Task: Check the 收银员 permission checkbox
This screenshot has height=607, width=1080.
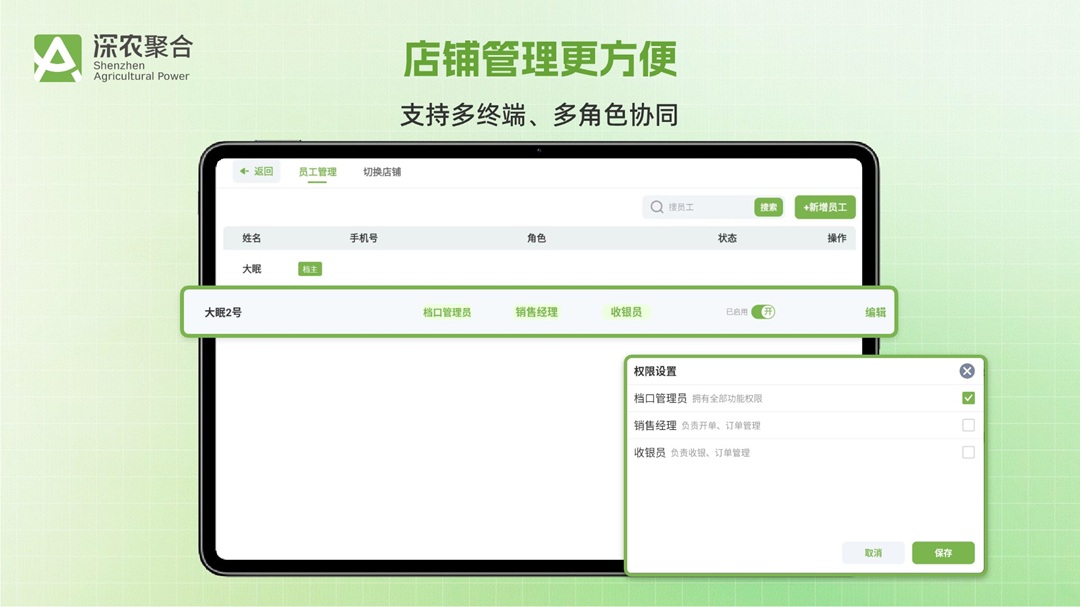Action: (x=968, y=452)
